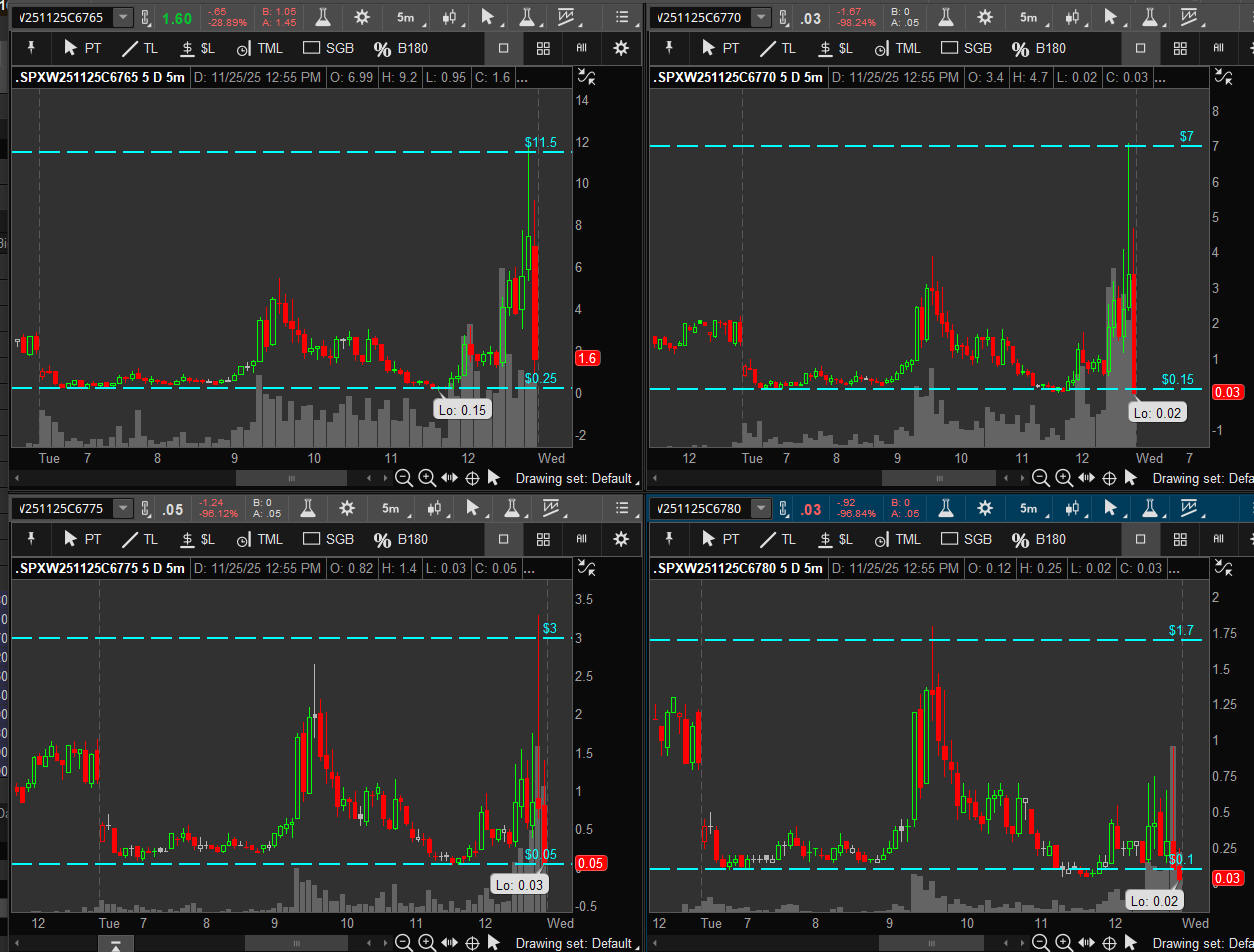
Task: Select the SGB rectangle tool in C6770 chart
Action: (x=966, y=48)
